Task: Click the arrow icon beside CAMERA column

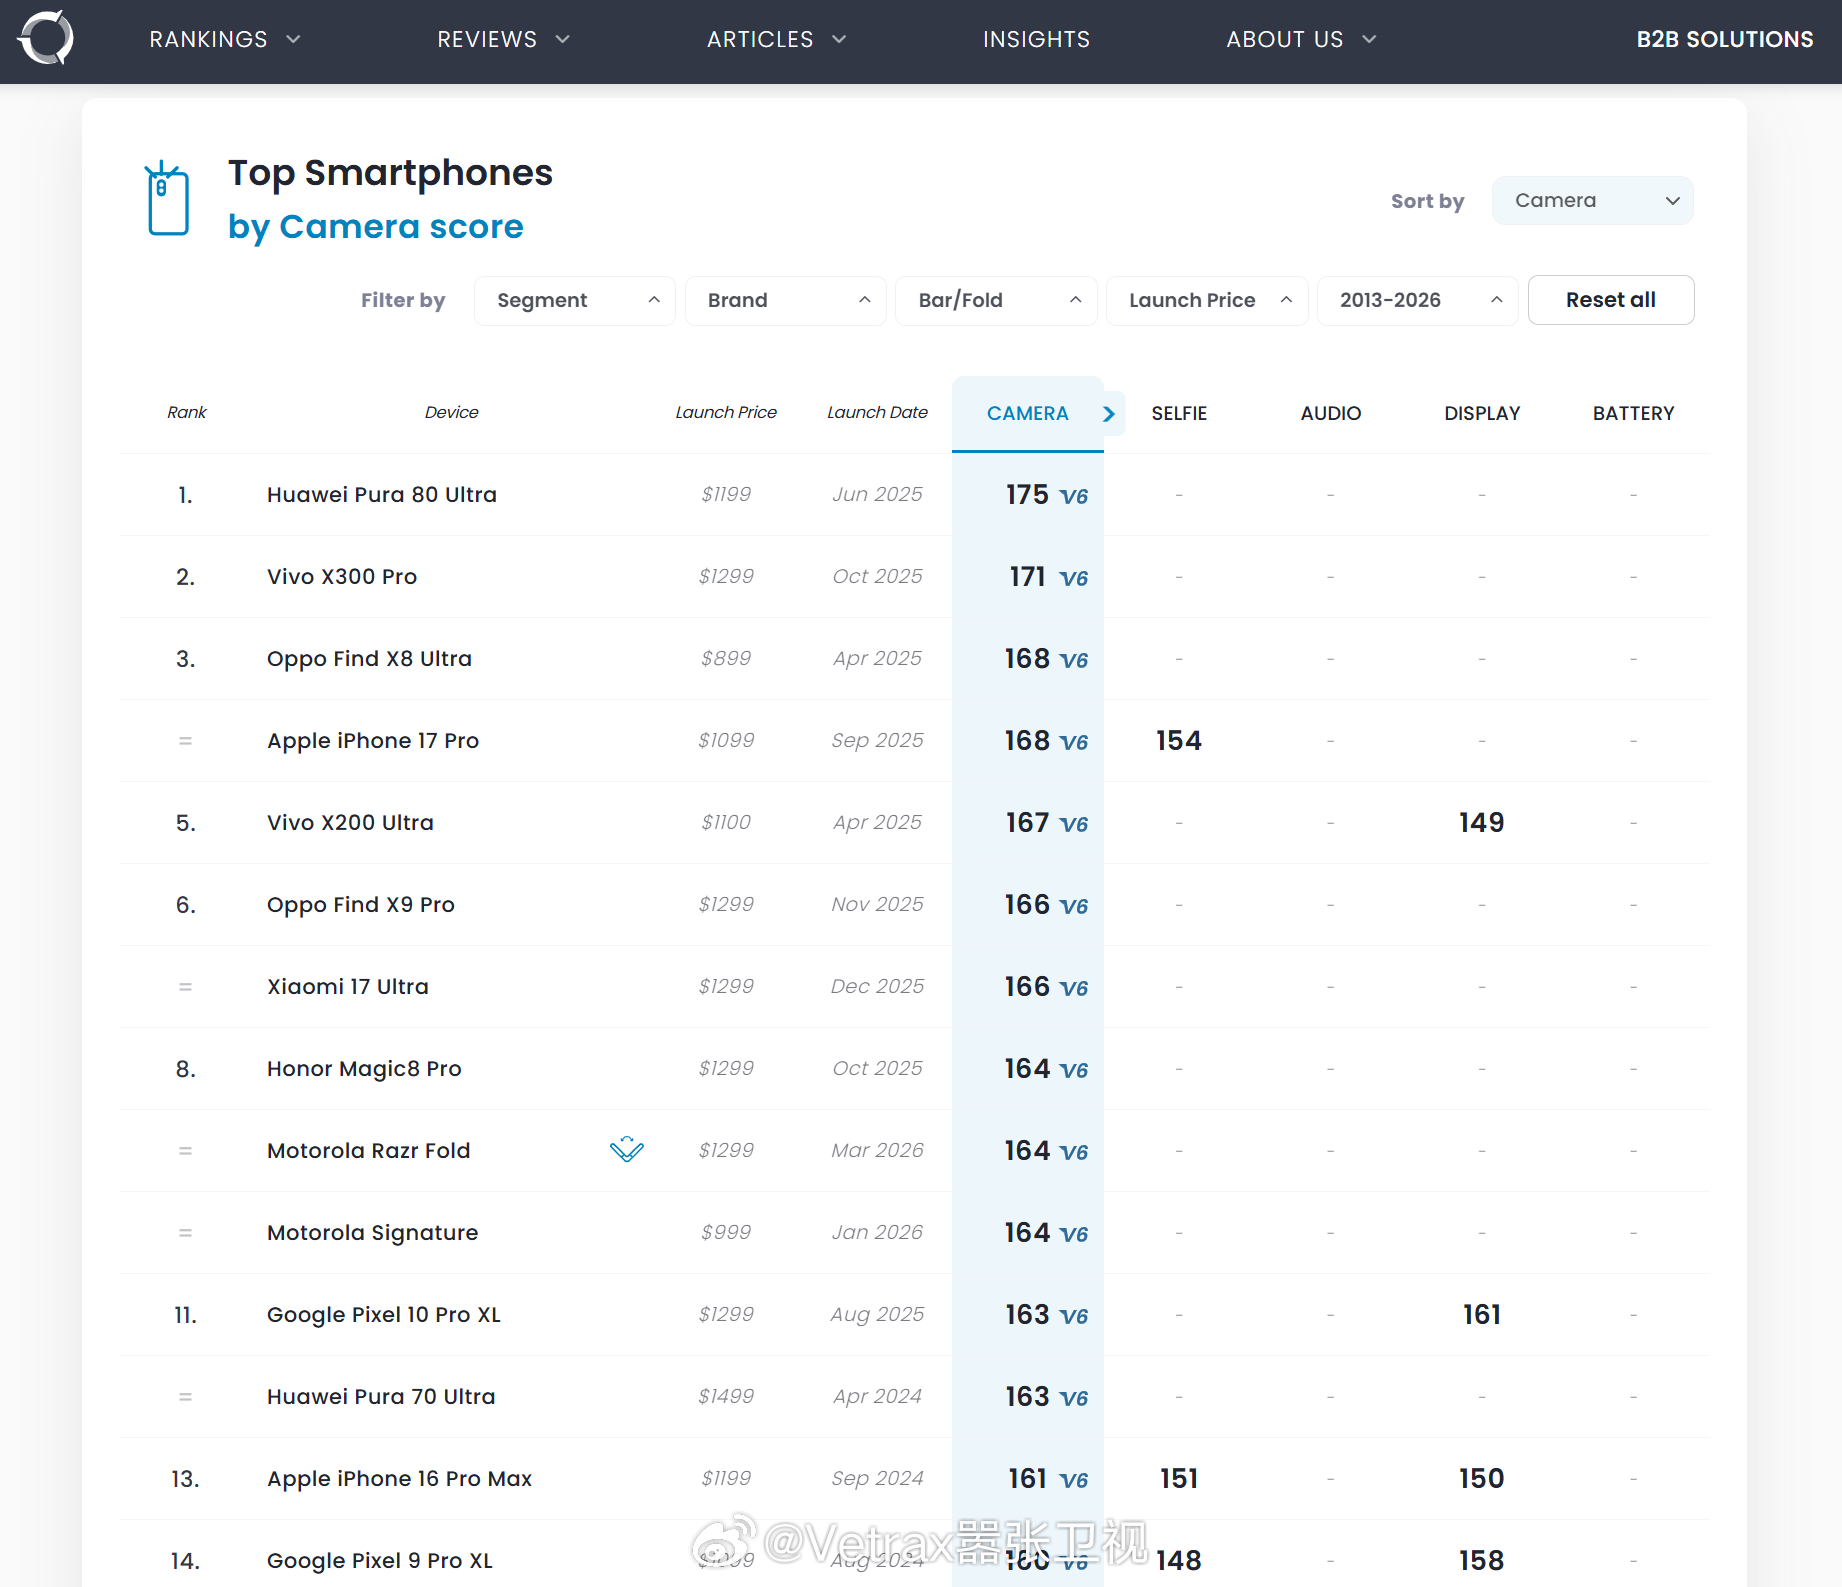Action: pos(1109,413)
